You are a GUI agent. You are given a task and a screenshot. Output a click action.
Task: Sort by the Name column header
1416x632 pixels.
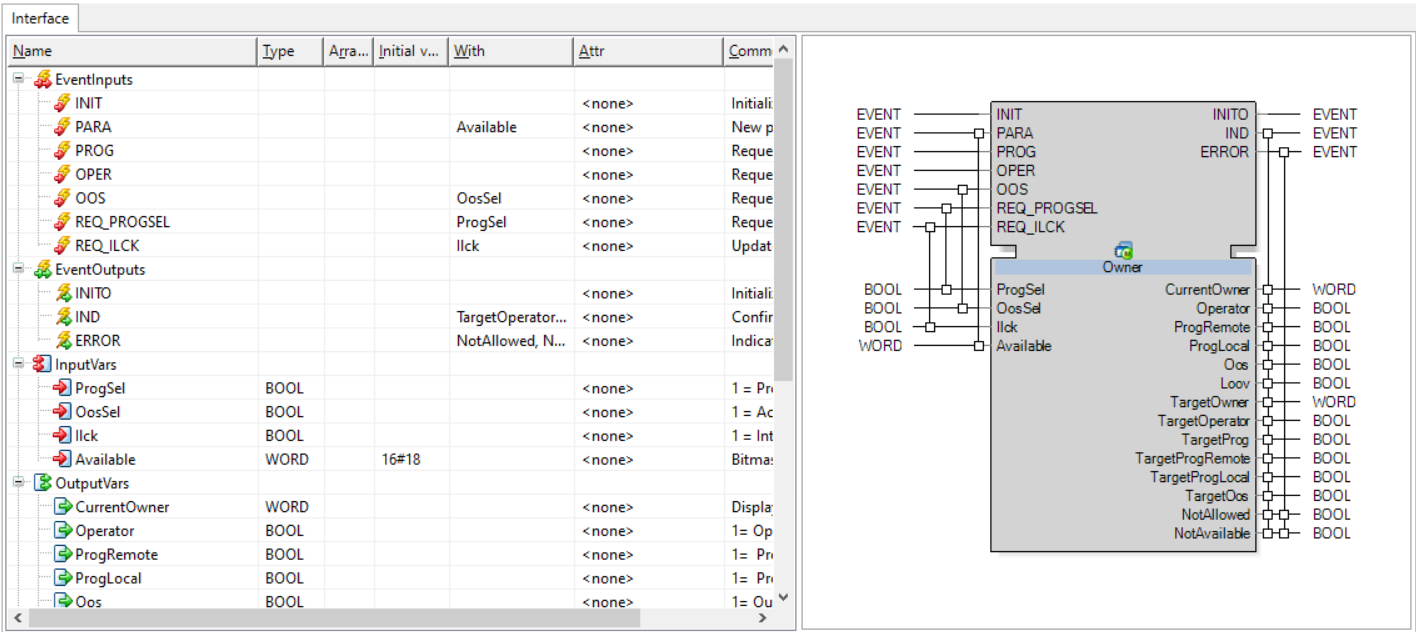(132, 51)
